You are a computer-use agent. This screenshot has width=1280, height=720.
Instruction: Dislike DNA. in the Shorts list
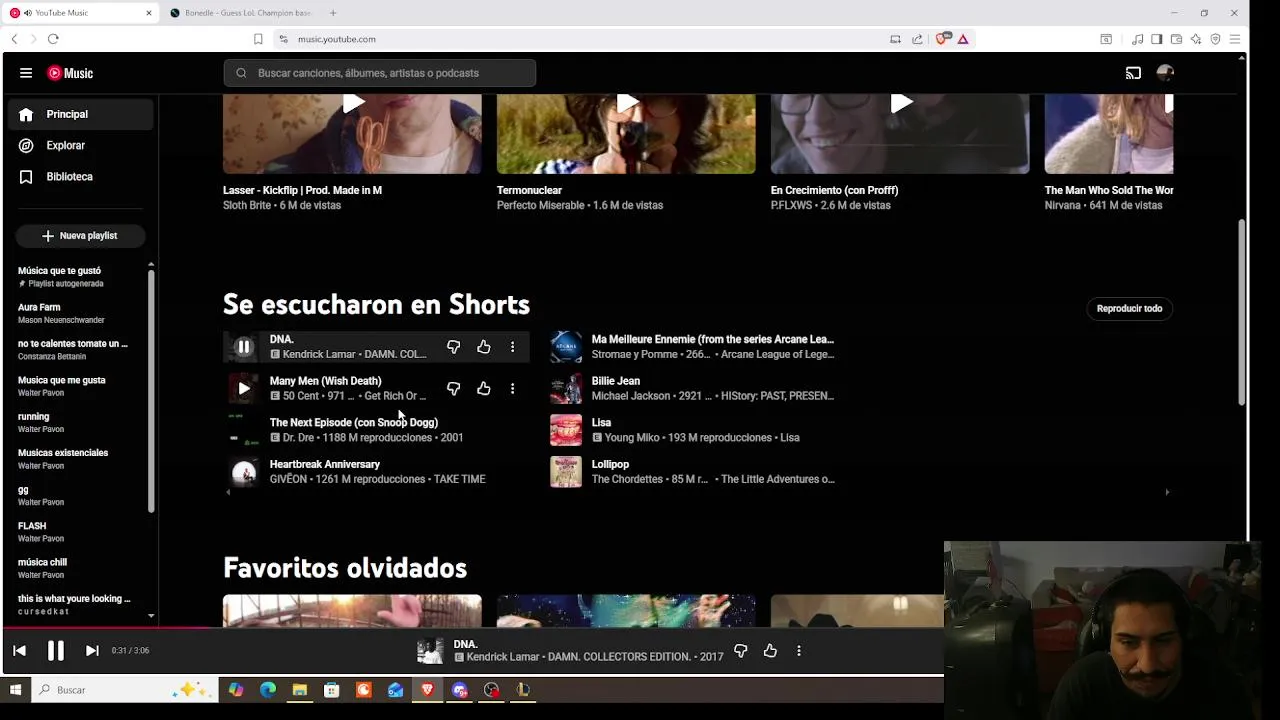453,347
